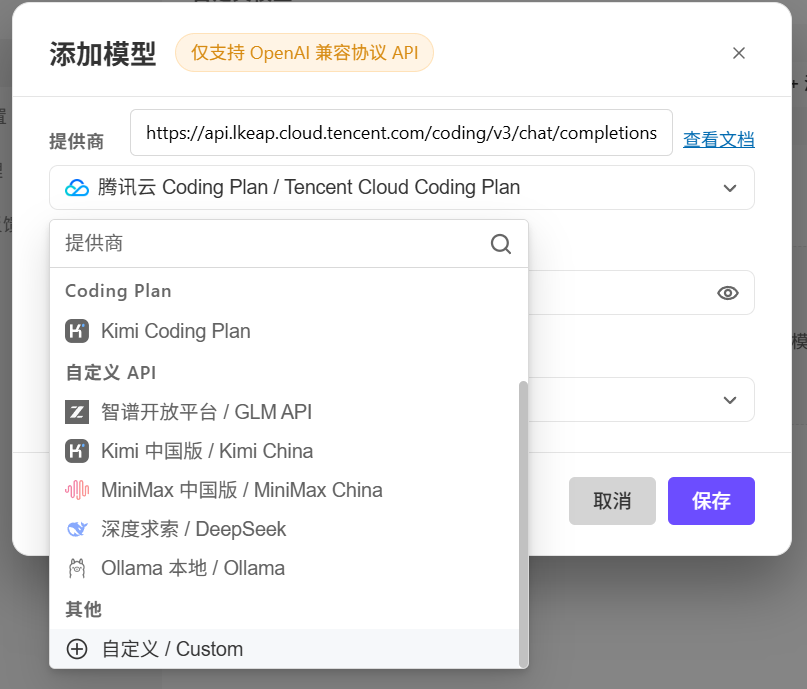Click the 添加模型 dialog title
This screenshot has width=807, height=689.
tap(102, 54)
